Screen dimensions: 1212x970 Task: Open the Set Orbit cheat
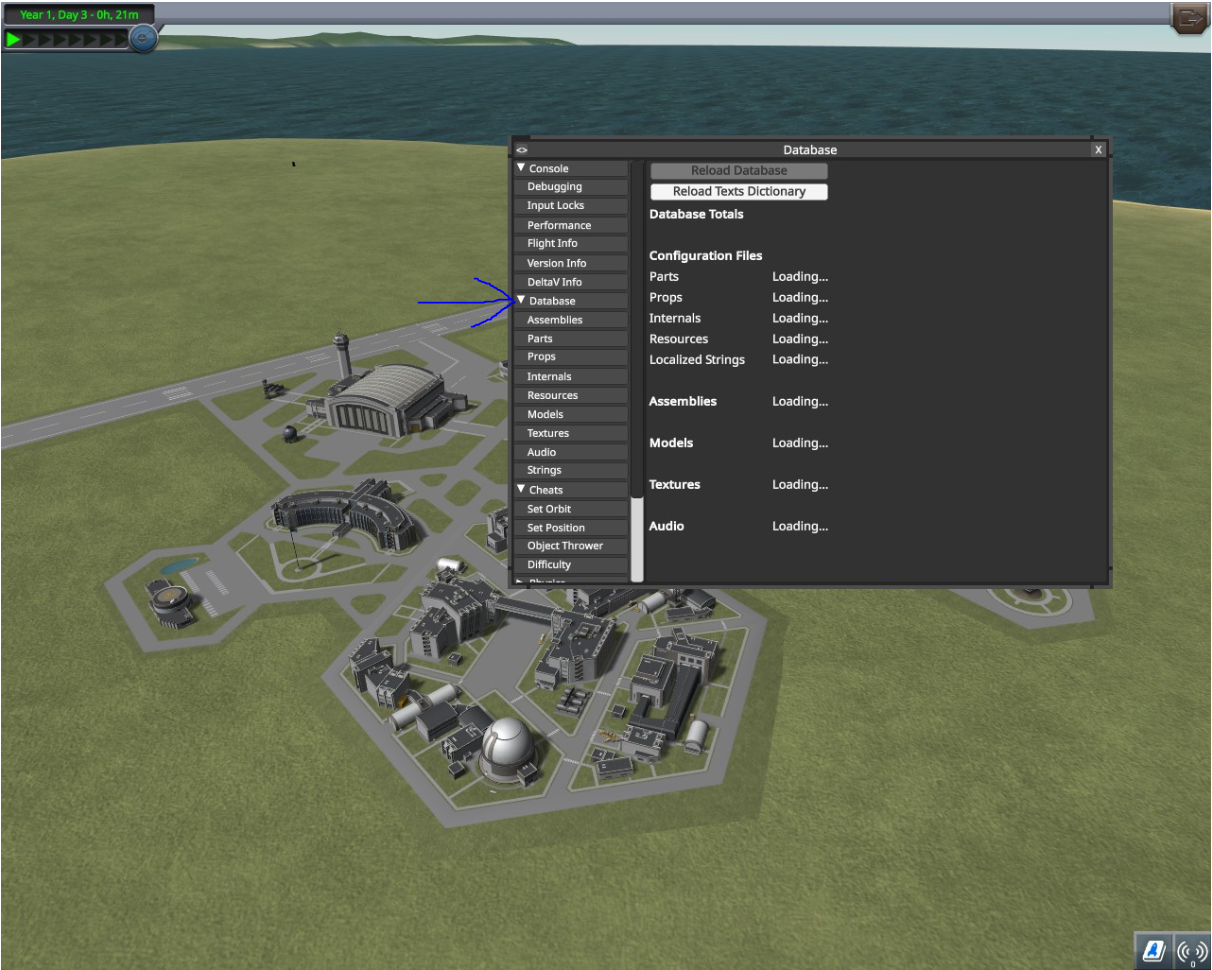(572, 508)
